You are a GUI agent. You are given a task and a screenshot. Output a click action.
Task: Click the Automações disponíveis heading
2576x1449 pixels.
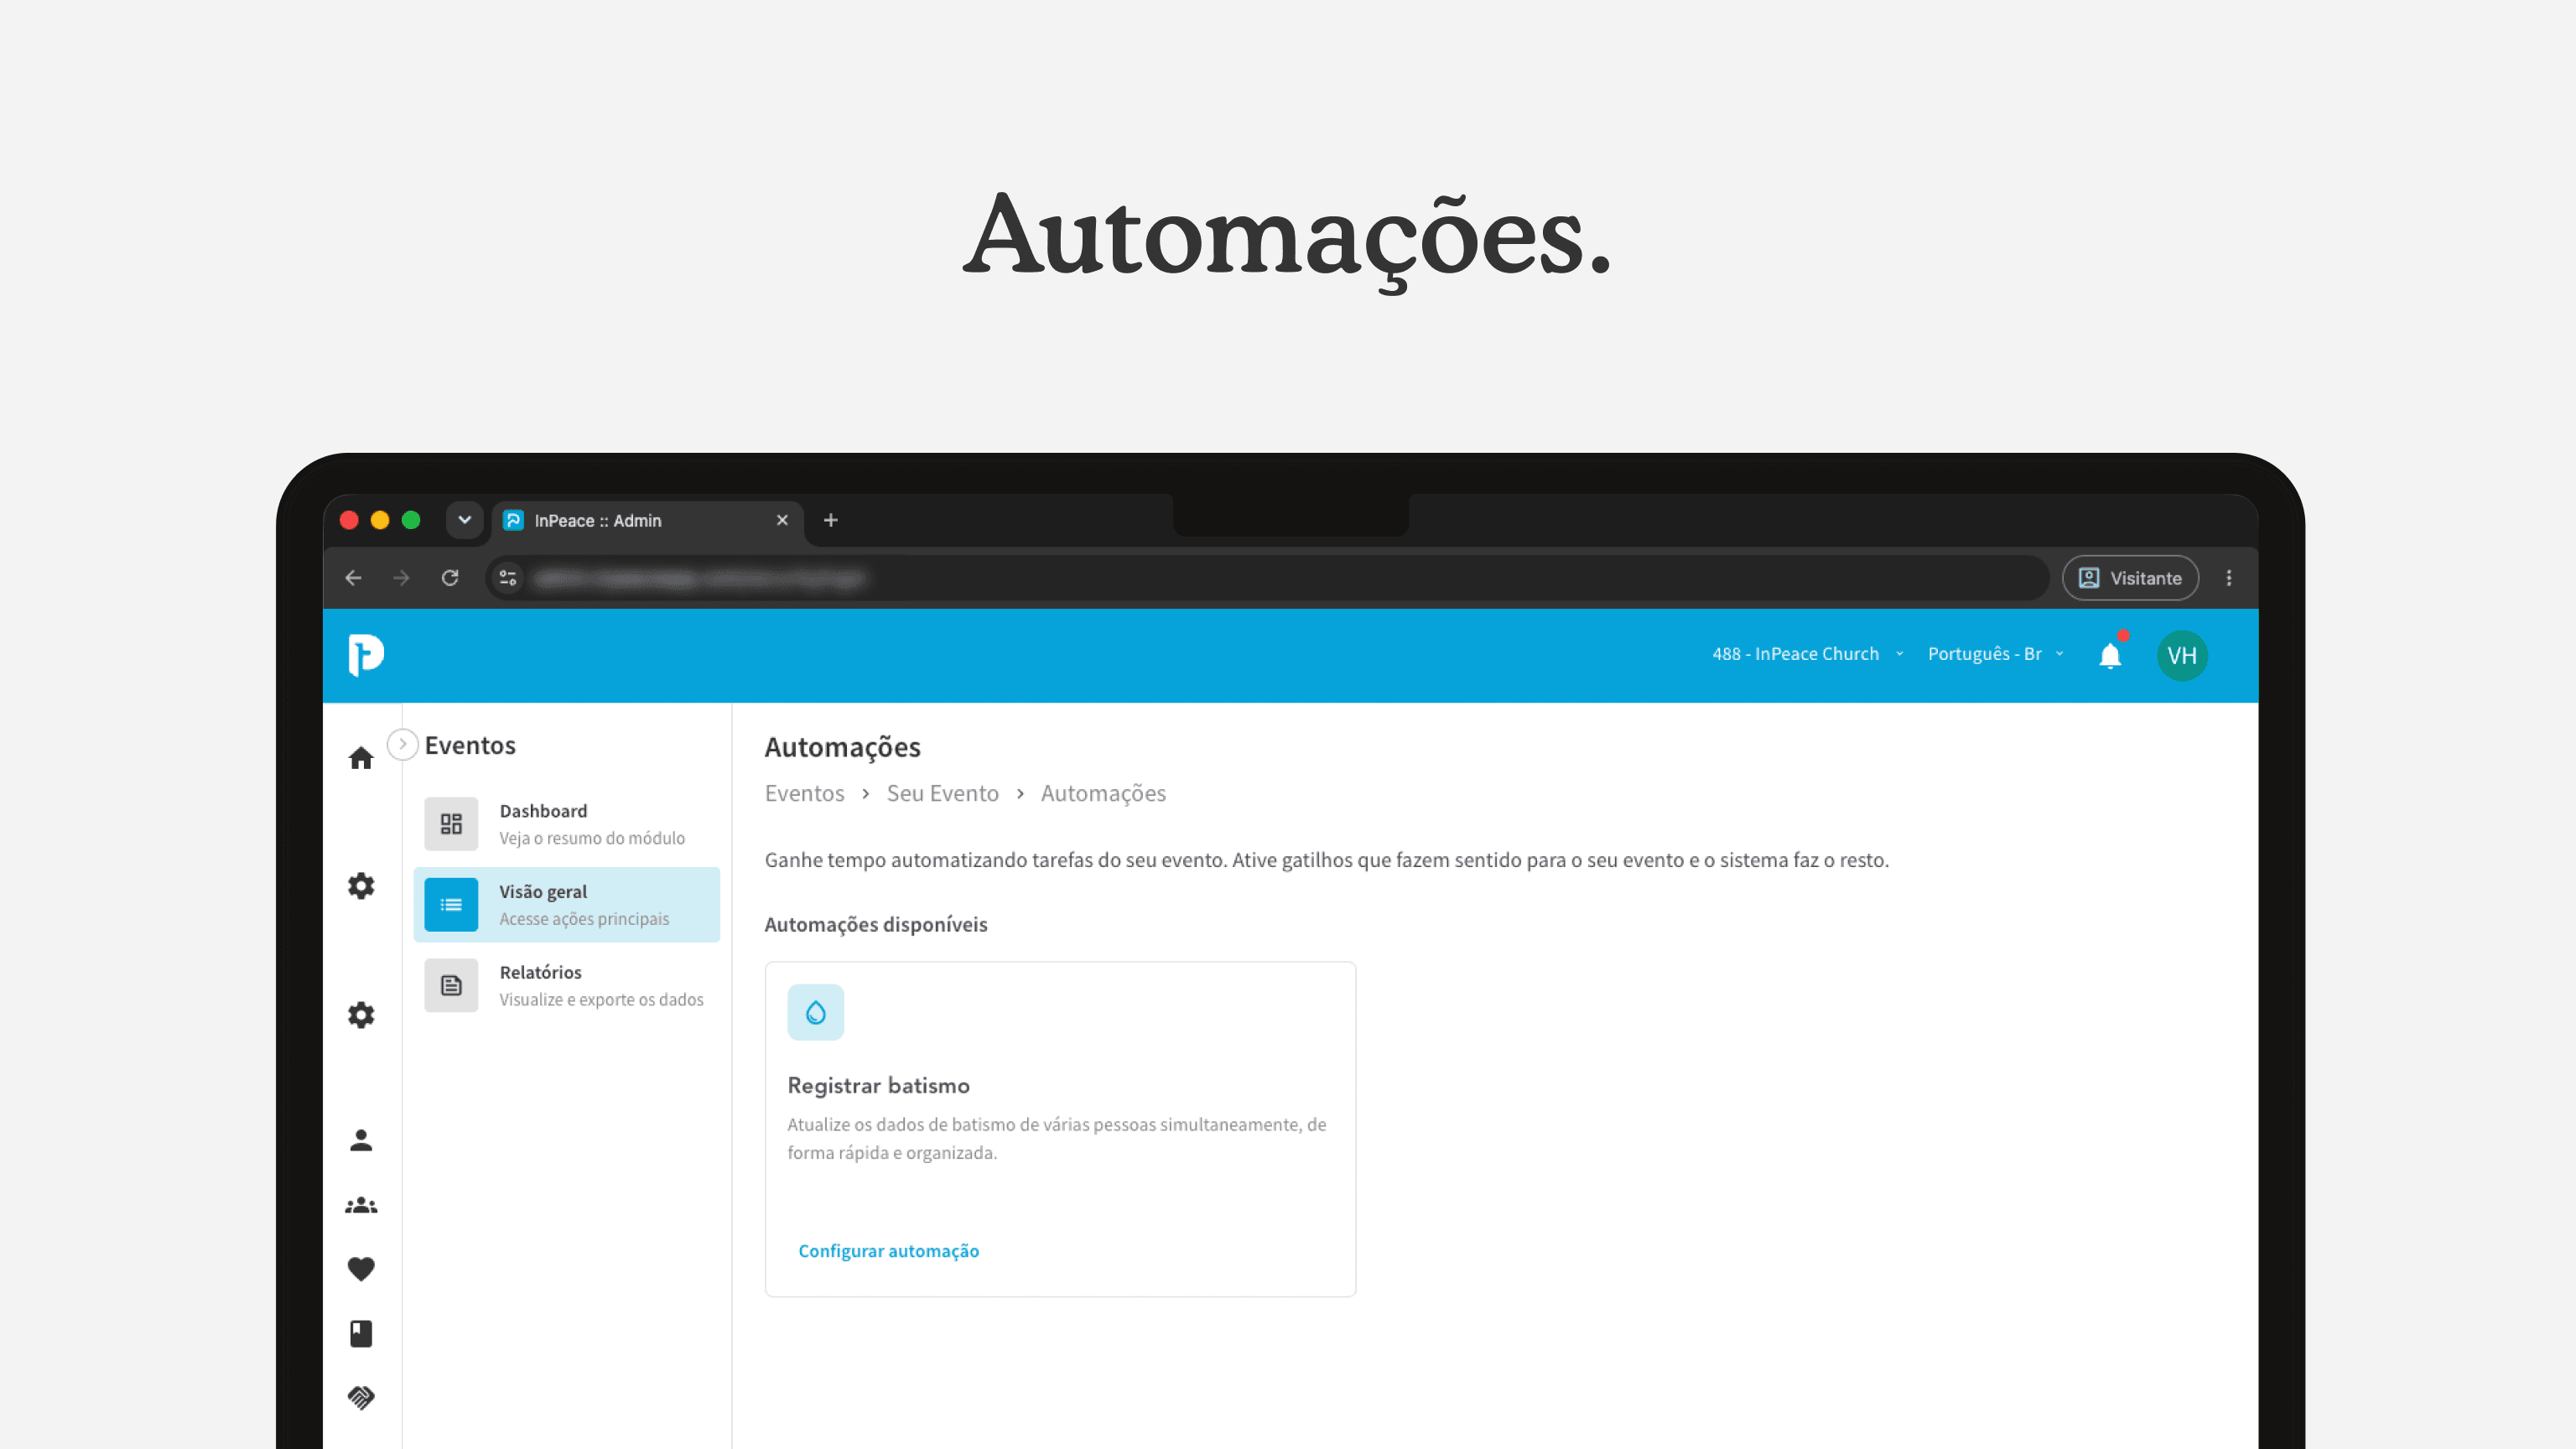pyautogui.click(x=876, y=924)
